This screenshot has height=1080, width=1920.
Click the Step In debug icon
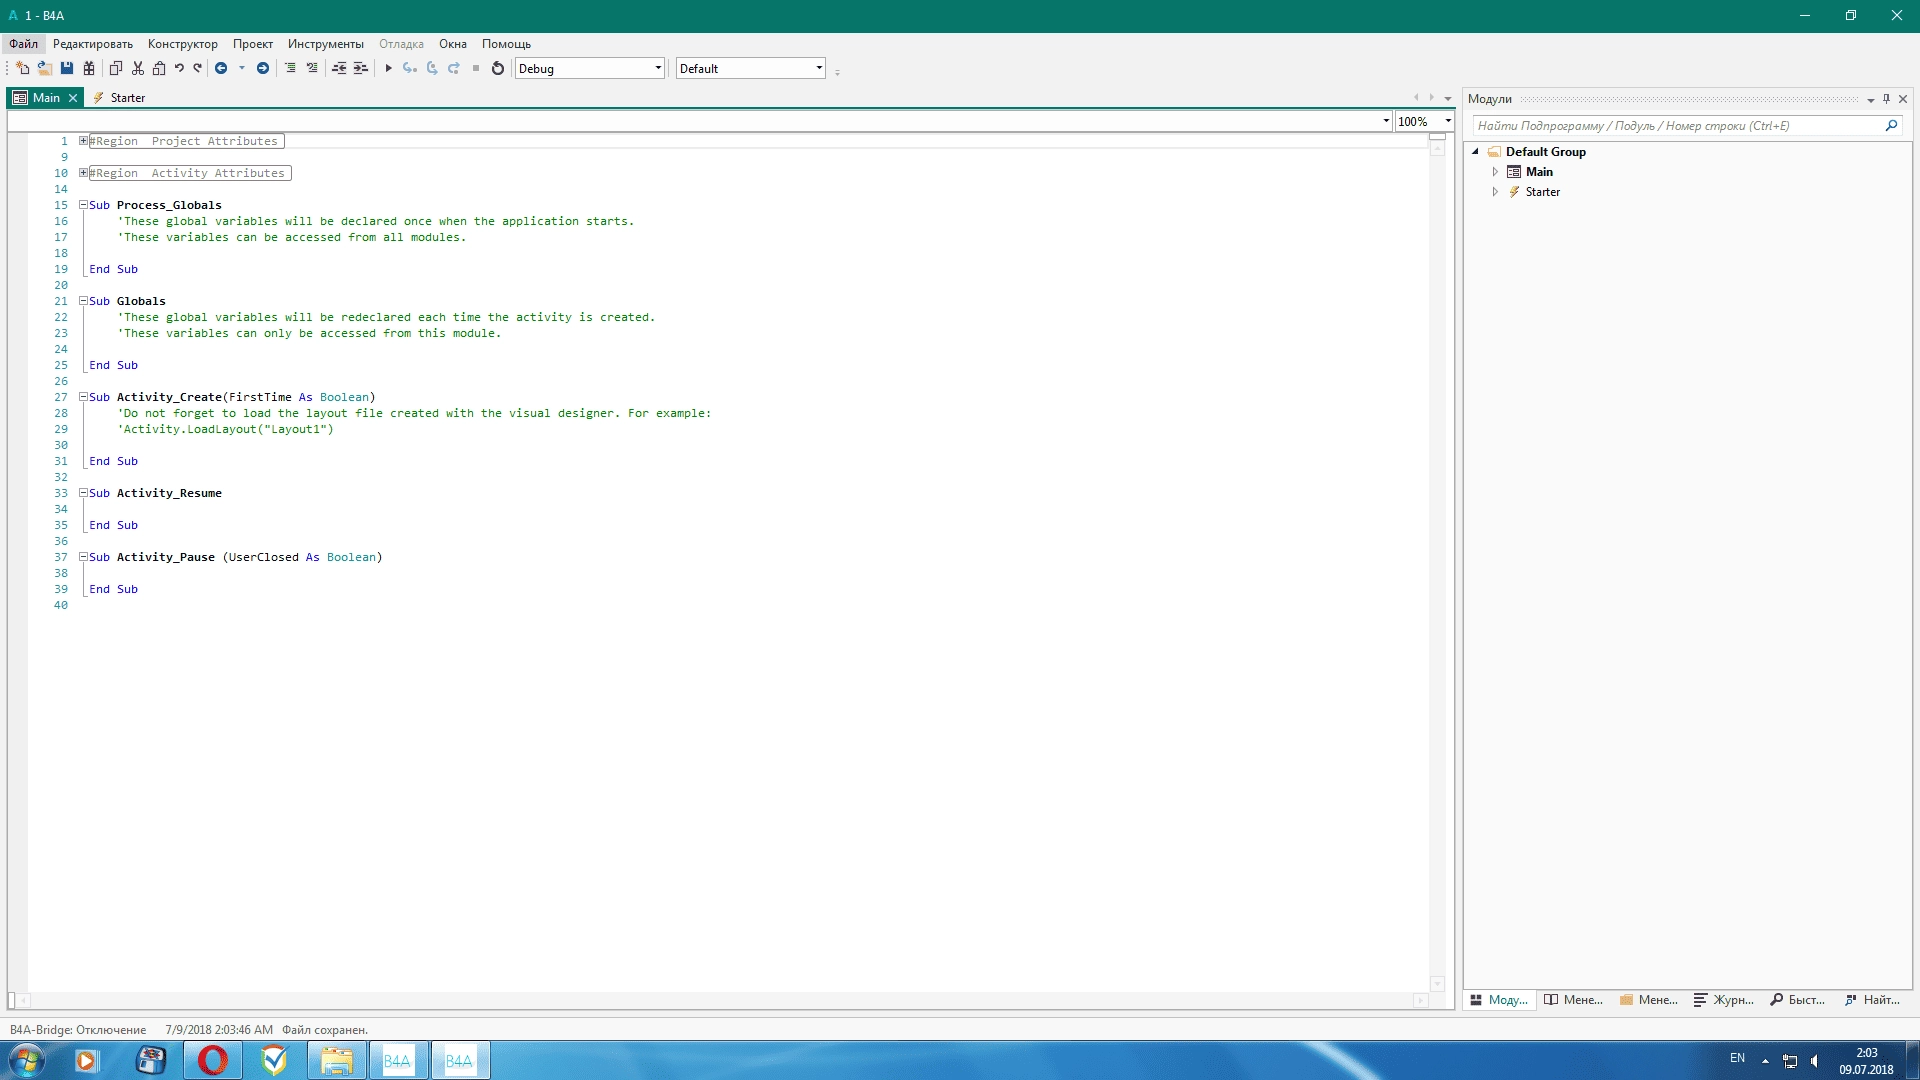coord(410,68)
